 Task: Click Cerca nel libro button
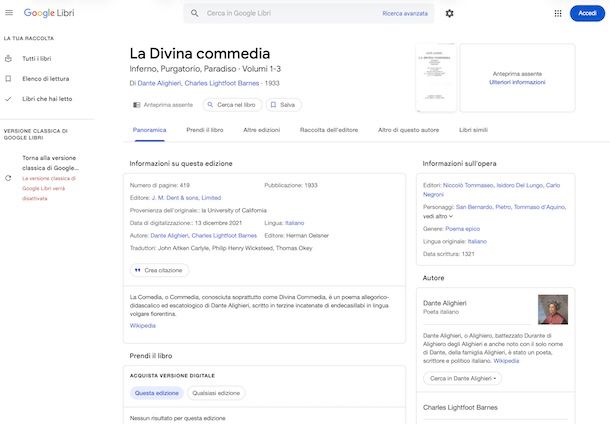click(x=232, y=105)
